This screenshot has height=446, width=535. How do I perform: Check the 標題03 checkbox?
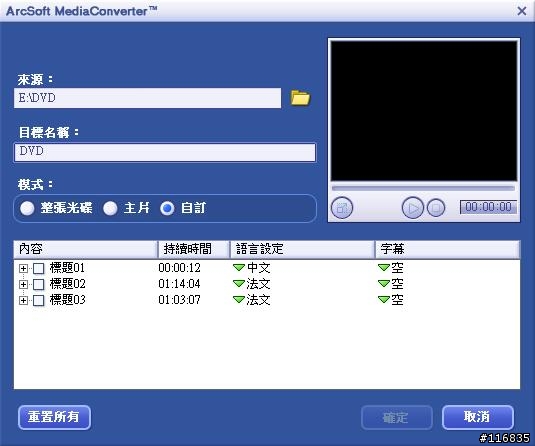tap(39, 300)
